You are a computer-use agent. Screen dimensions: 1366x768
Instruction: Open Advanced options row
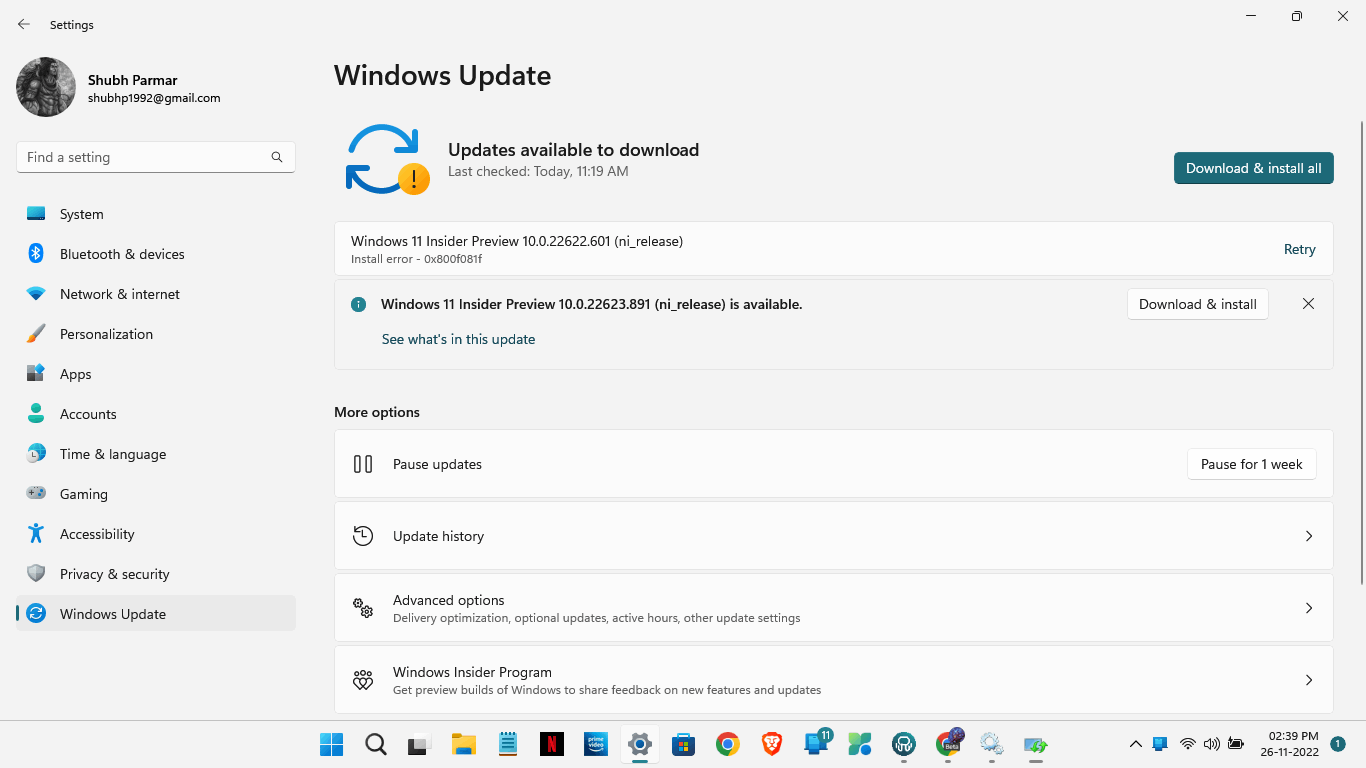834,608
